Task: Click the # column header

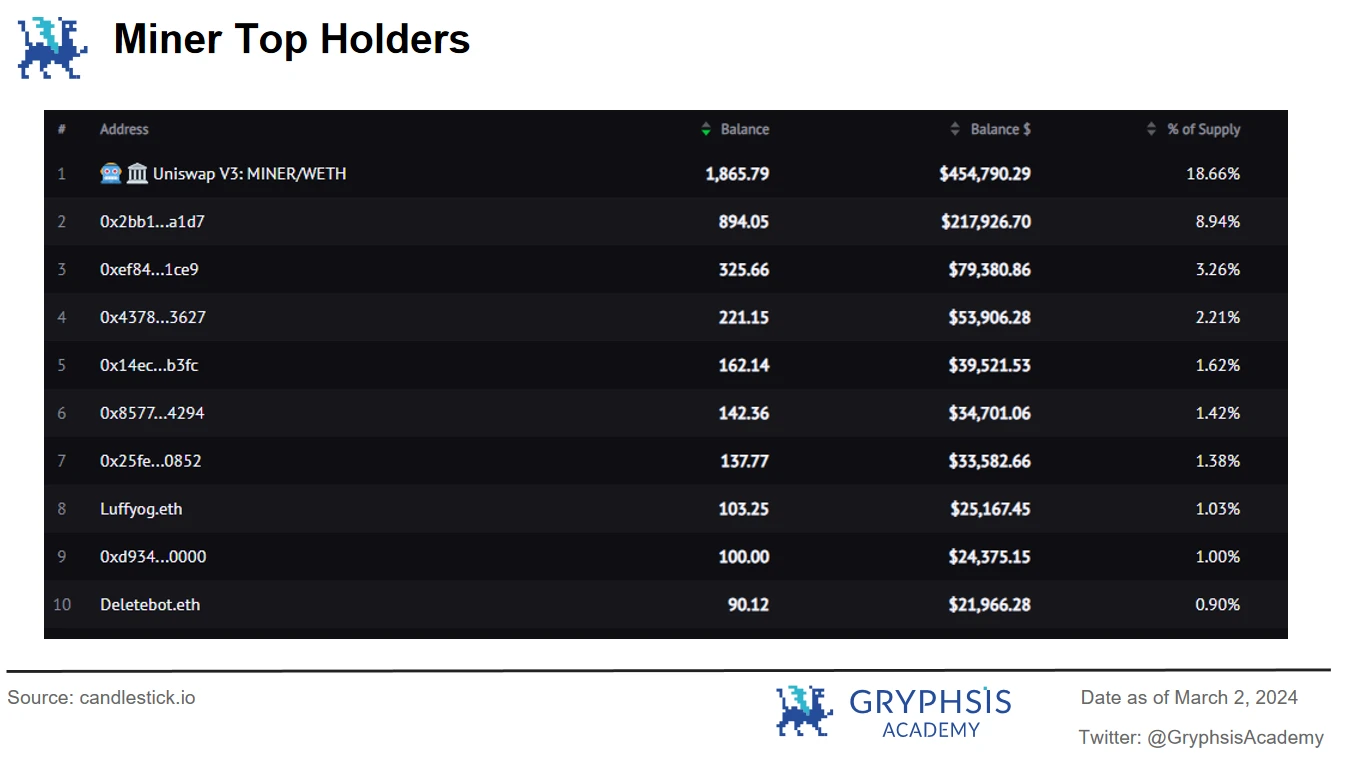Action: (x=62, y=129)
